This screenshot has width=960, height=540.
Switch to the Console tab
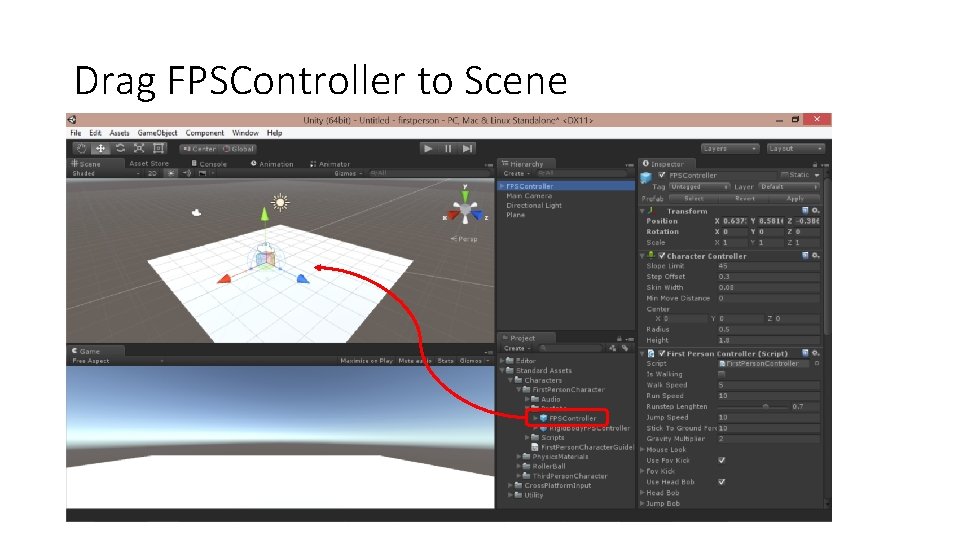[209, 163]
